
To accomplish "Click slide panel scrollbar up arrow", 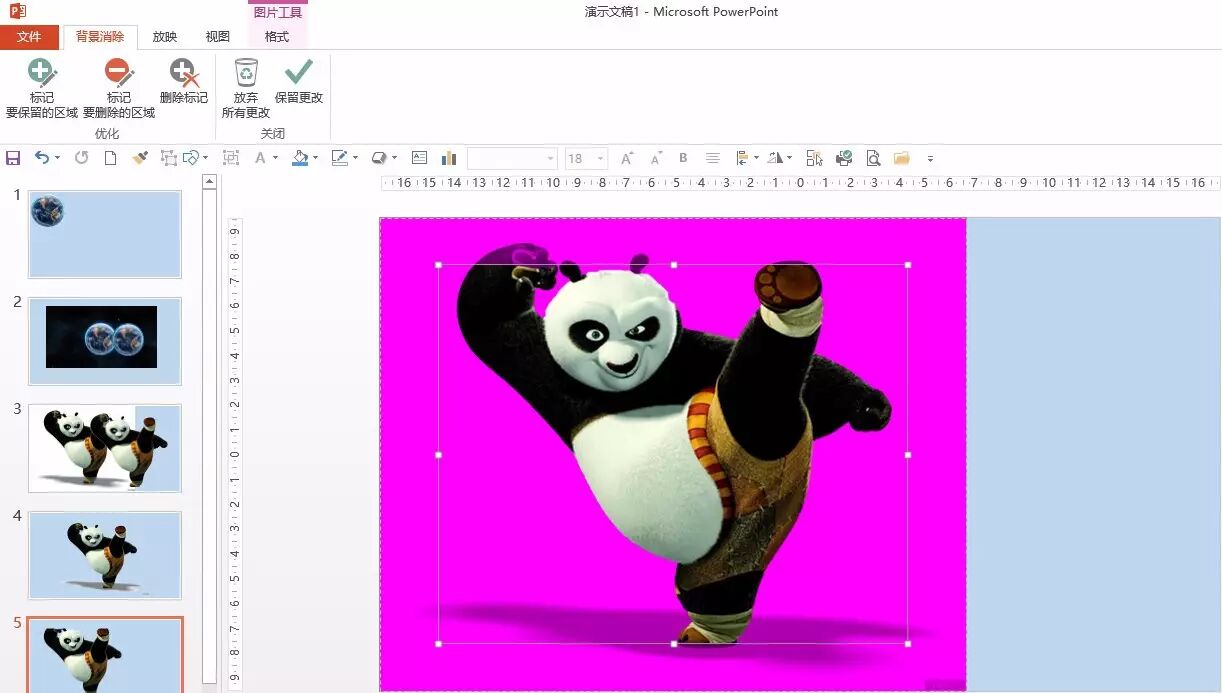I will tap(209, 182).
